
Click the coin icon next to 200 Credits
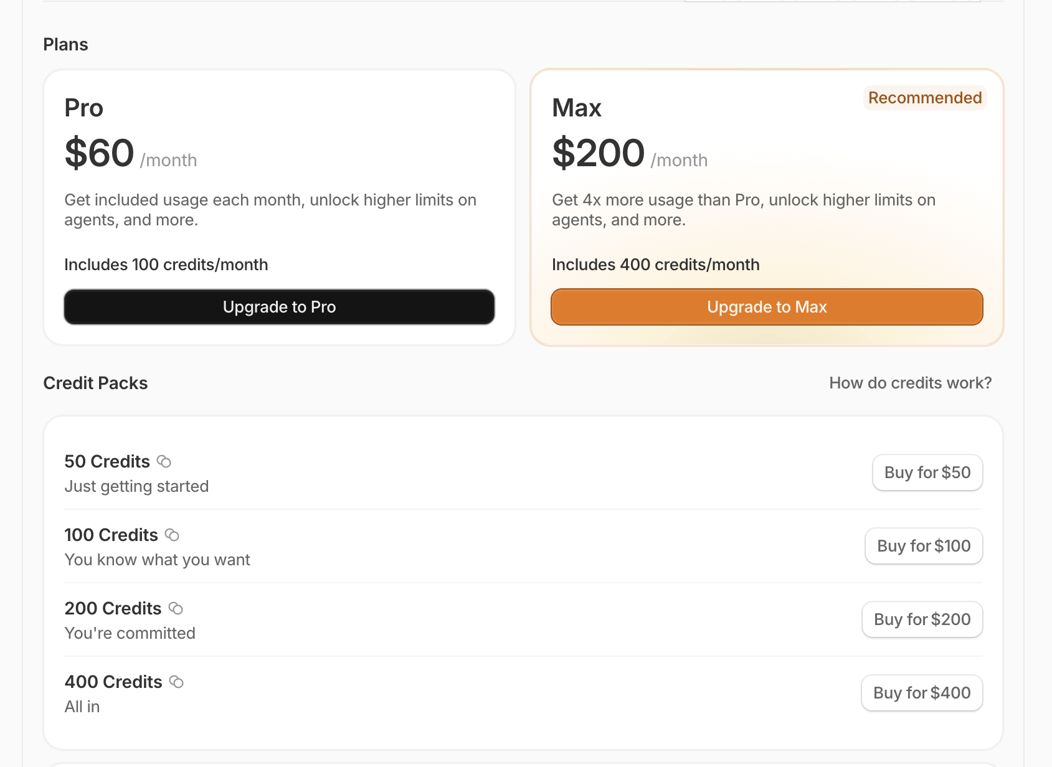(x=176, y=608)
